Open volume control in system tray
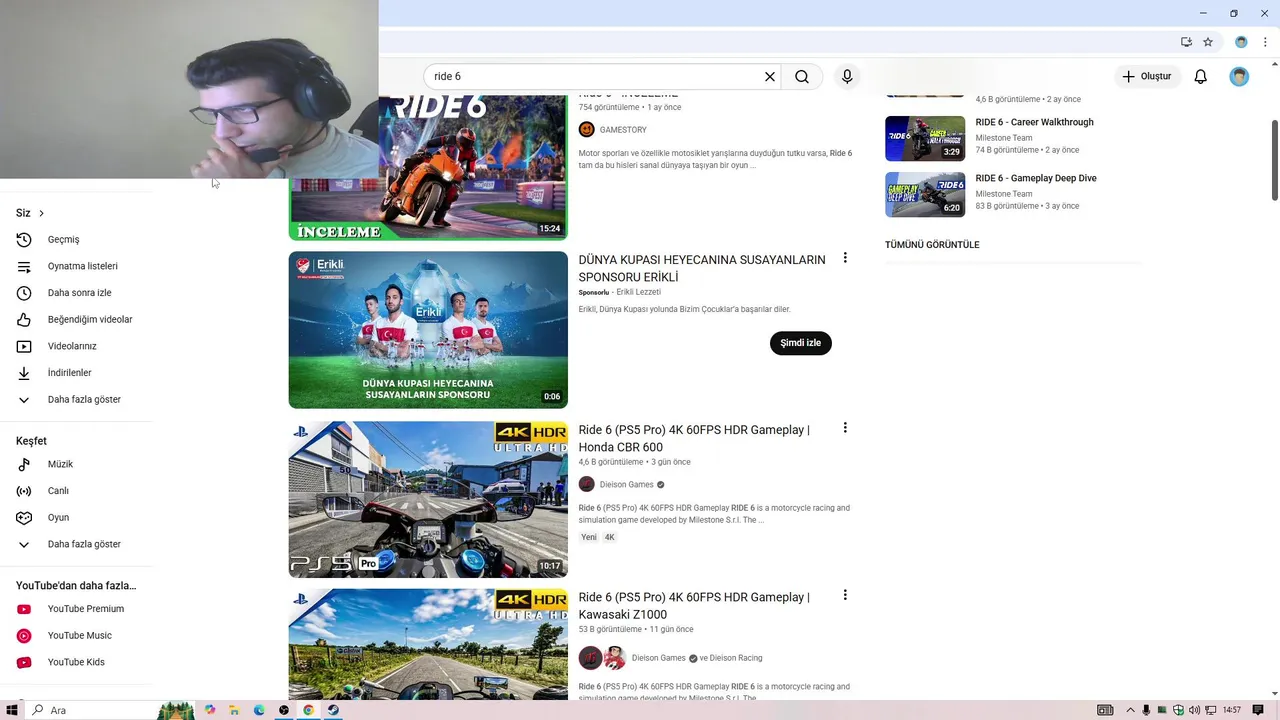Screen dimensions: 1280x720 tap(1195, 710)
